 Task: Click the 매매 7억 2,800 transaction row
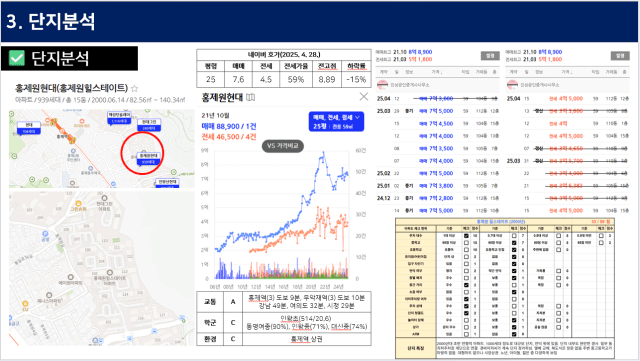coord(438,198)
